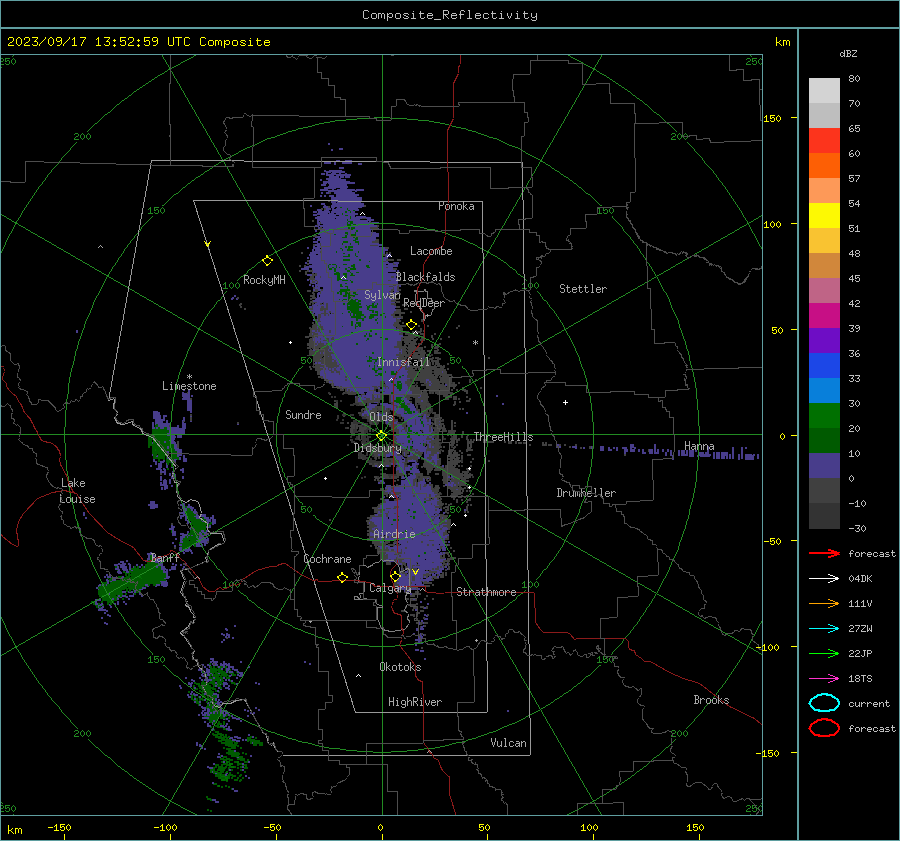This screenshot has width=900, height=841.
Task: Select the 54 dBZ yellow color swatch
Action: 824,215
